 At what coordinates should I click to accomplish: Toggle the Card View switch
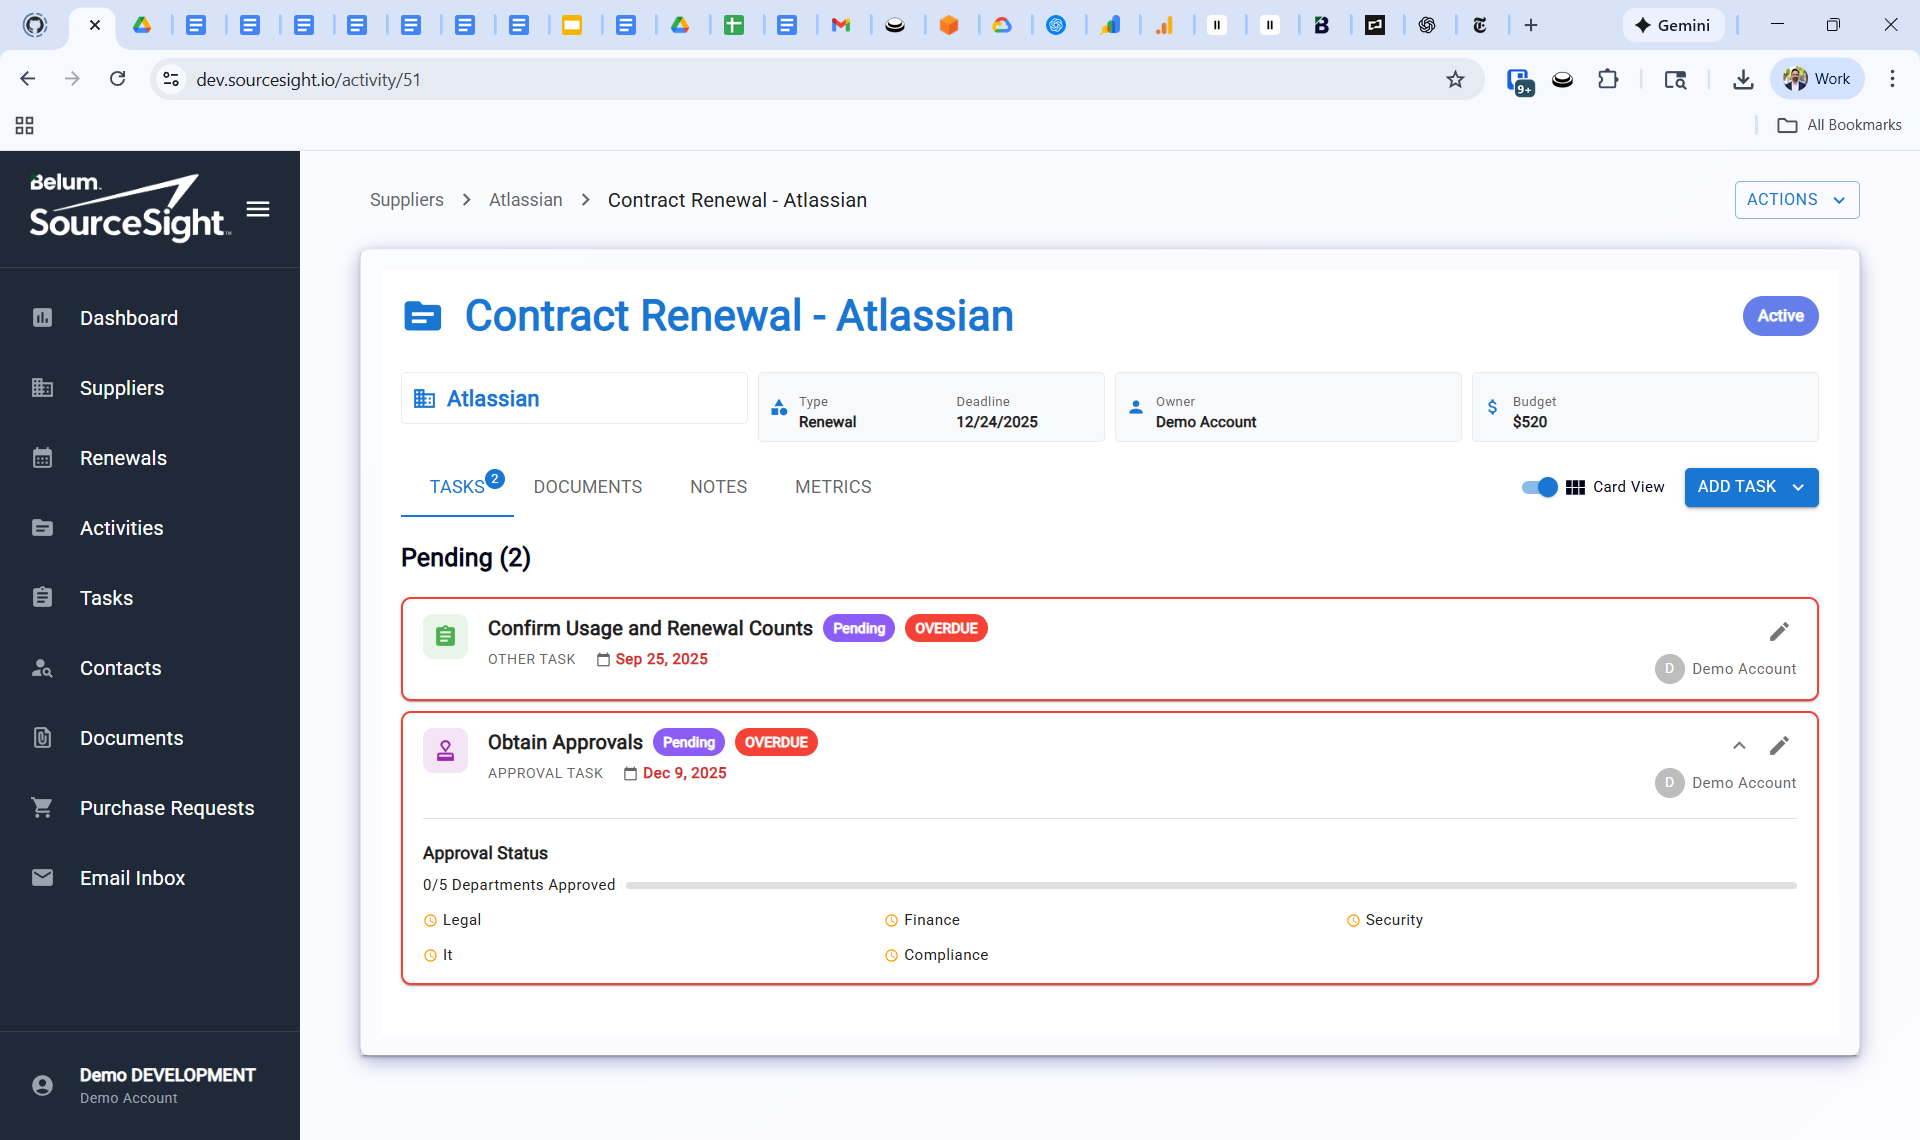click(x=1538, y=487)
